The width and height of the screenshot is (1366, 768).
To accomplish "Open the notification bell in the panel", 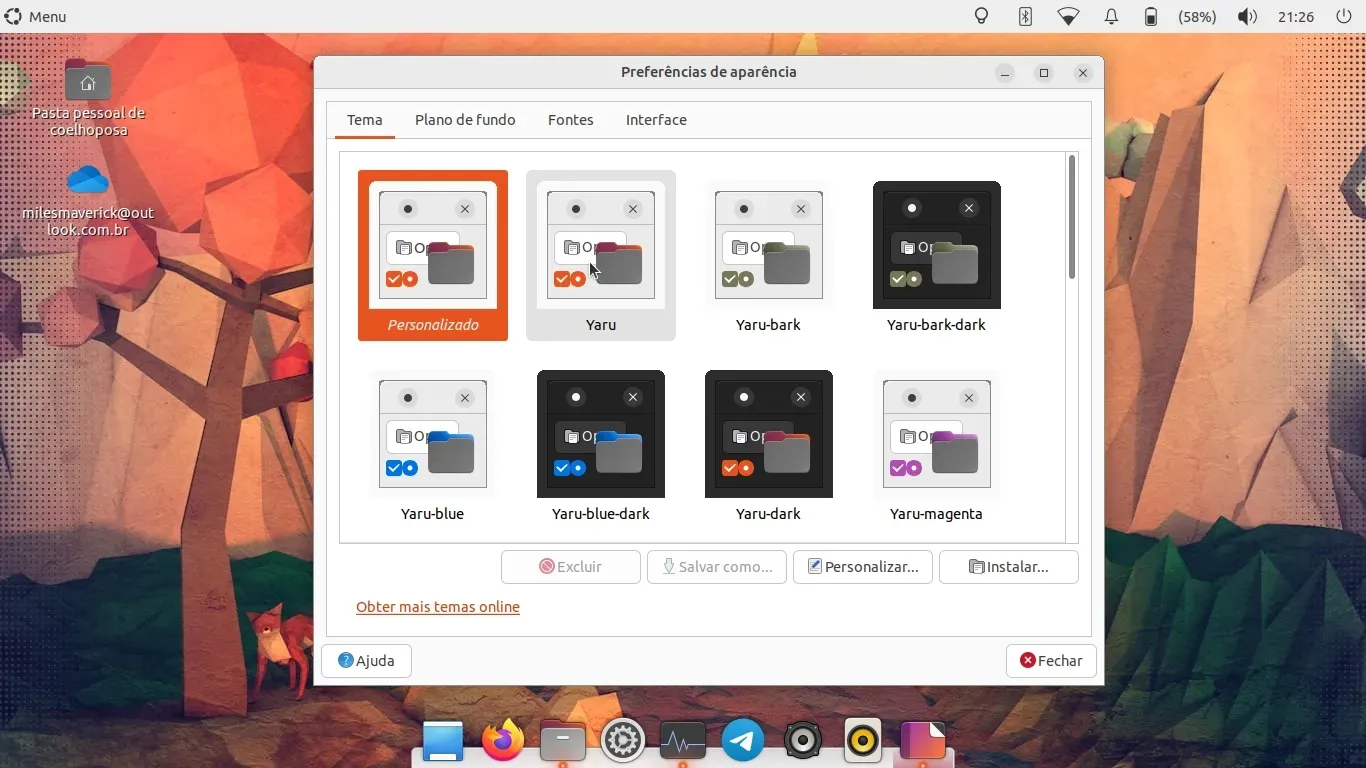I will coord(1111,16).
